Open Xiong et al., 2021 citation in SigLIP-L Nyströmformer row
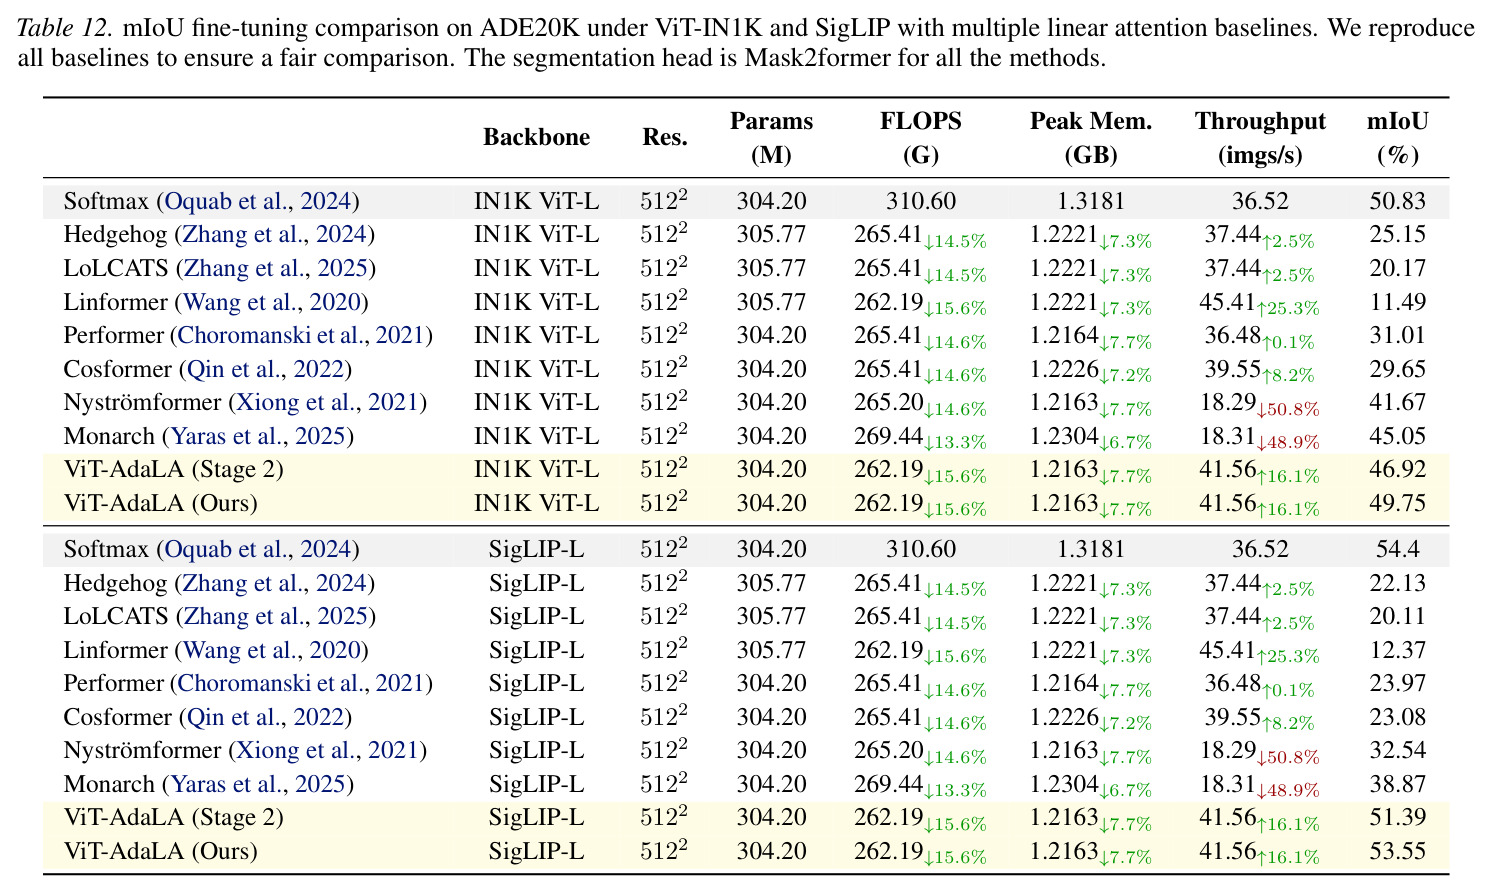The image size is (1491, 895). click(x=326, y=750)
